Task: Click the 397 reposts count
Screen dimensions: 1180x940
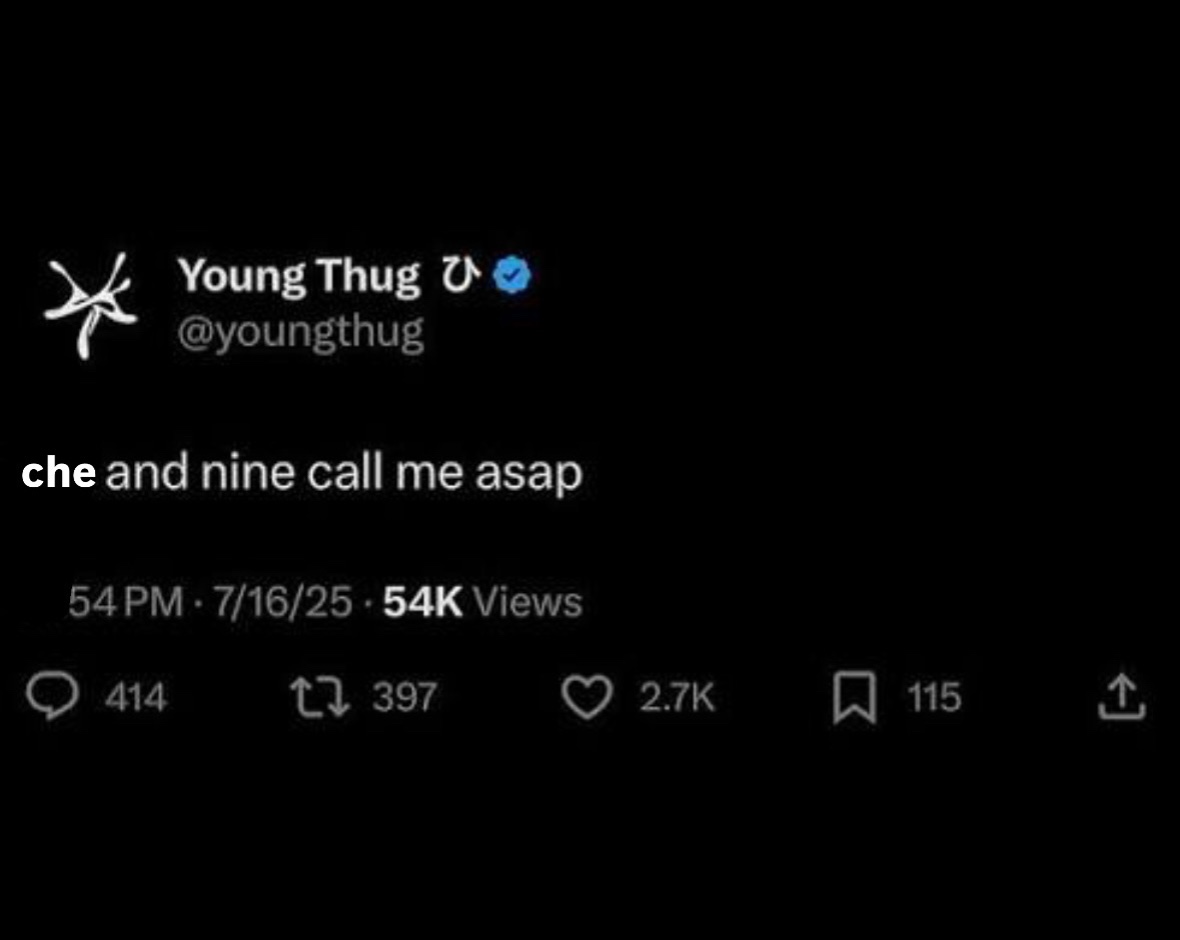Action: click(x=404, y=697)
